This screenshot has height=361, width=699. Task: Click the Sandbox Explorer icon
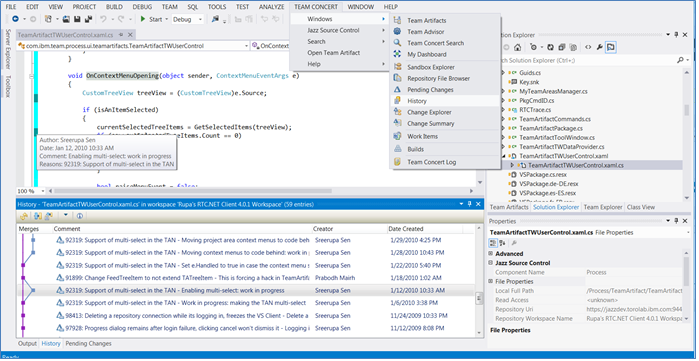pyautogui.click(x=397, y=67)
